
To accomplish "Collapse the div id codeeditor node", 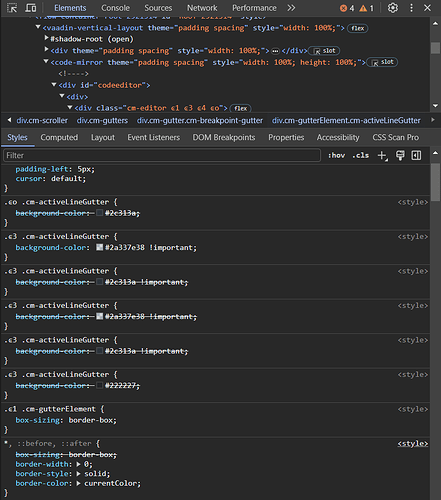I will pos(54,85).
